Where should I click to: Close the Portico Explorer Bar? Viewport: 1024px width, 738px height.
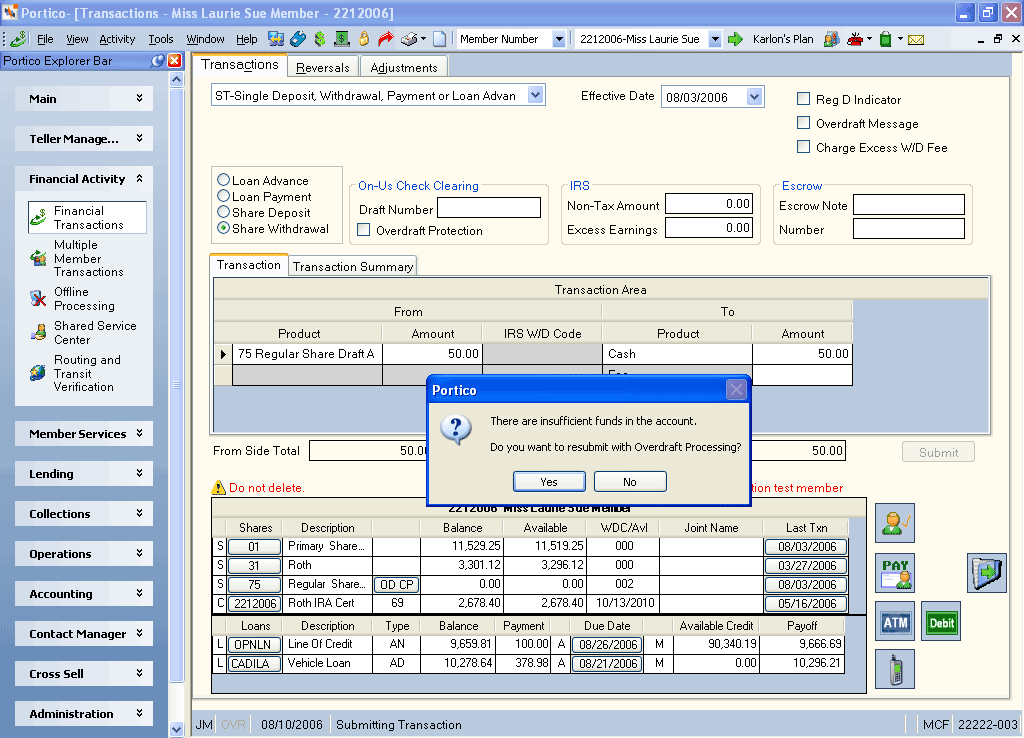tap(174, 61)
